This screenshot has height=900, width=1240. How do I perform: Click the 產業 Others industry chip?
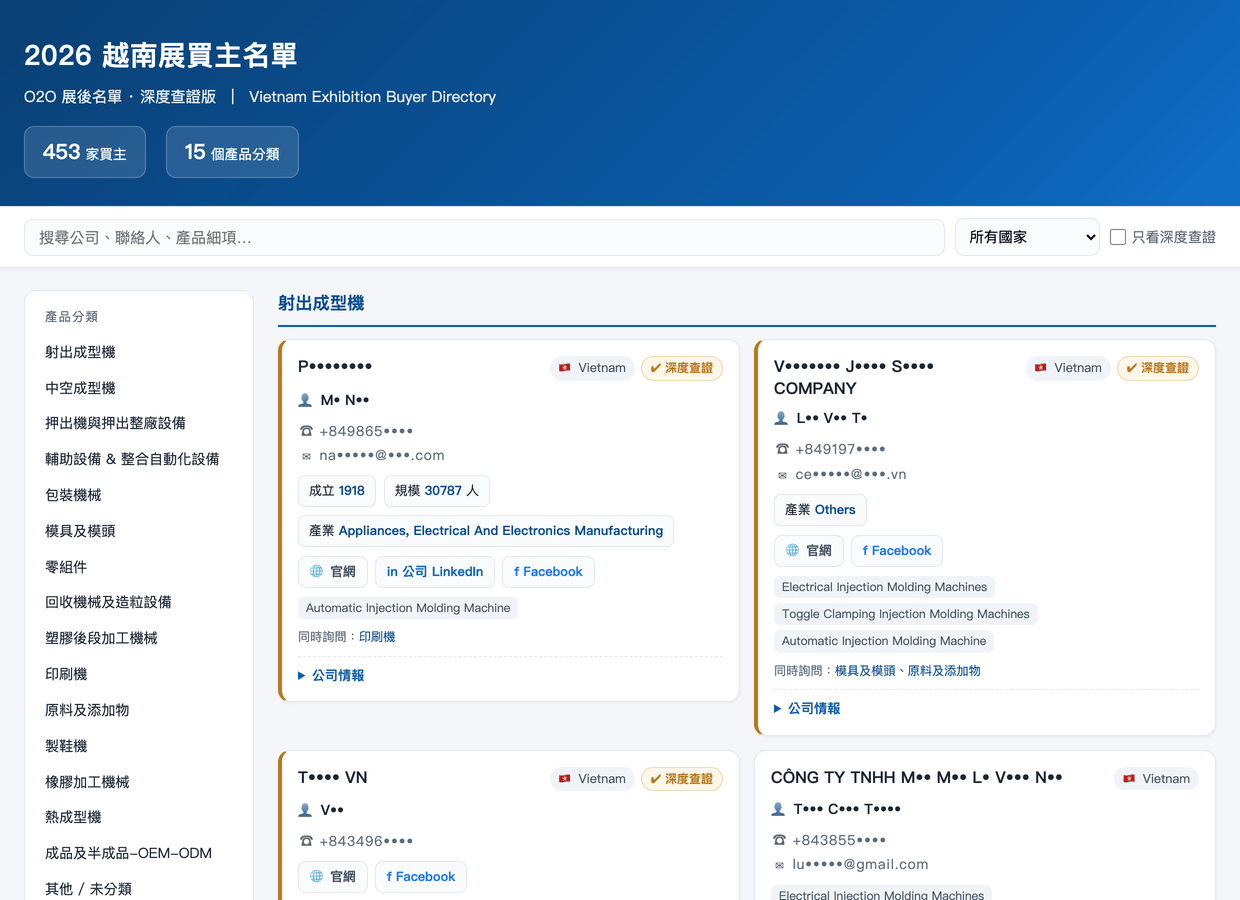[x=820, y=510]
